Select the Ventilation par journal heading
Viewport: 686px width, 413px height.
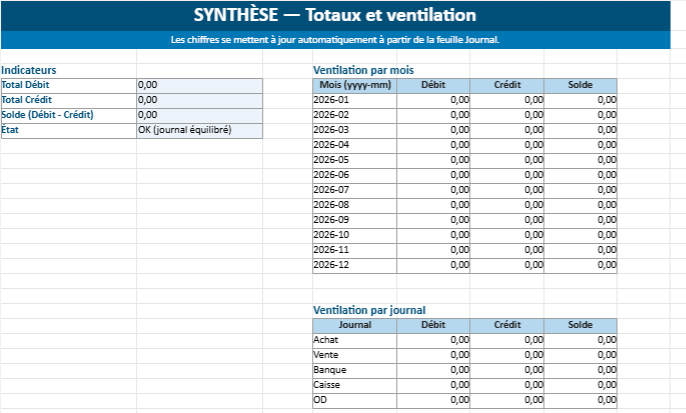click(x=368, y=310)
